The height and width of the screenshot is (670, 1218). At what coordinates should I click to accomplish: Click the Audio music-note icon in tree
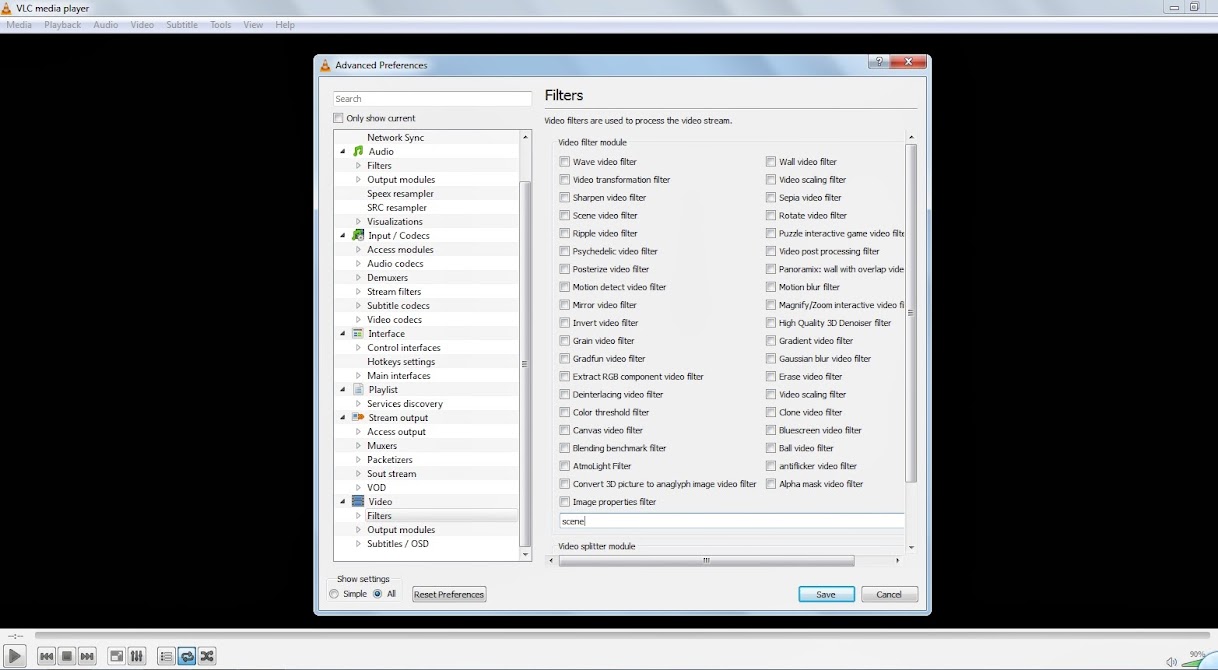pos(358,151)
